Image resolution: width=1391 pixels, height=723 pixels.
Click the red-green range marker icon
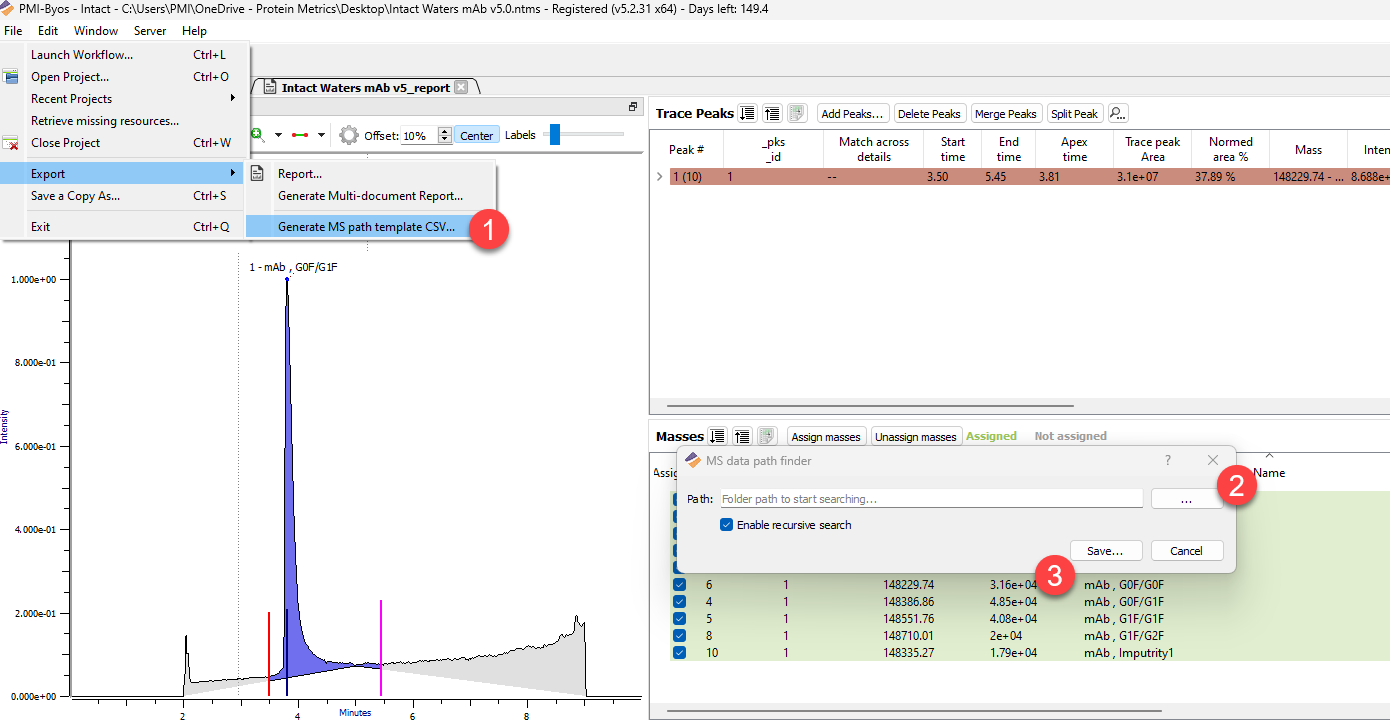[300, 135]
